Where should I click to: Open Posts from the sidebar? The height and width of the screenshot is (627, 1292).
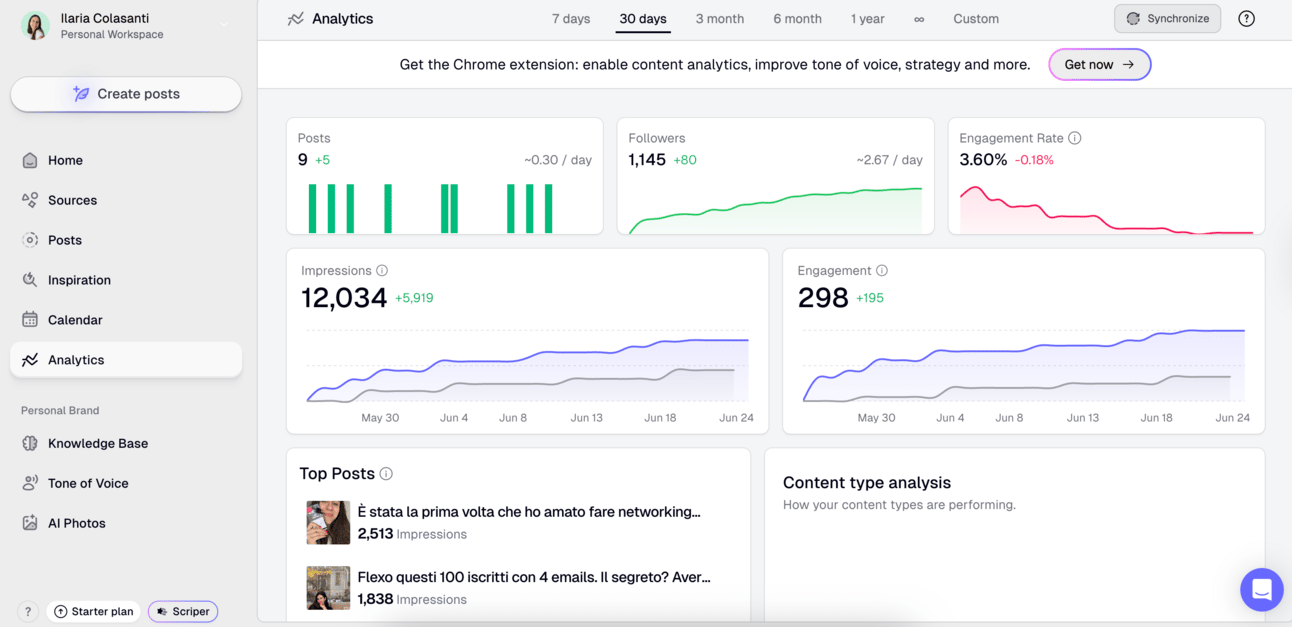[126, 240]
